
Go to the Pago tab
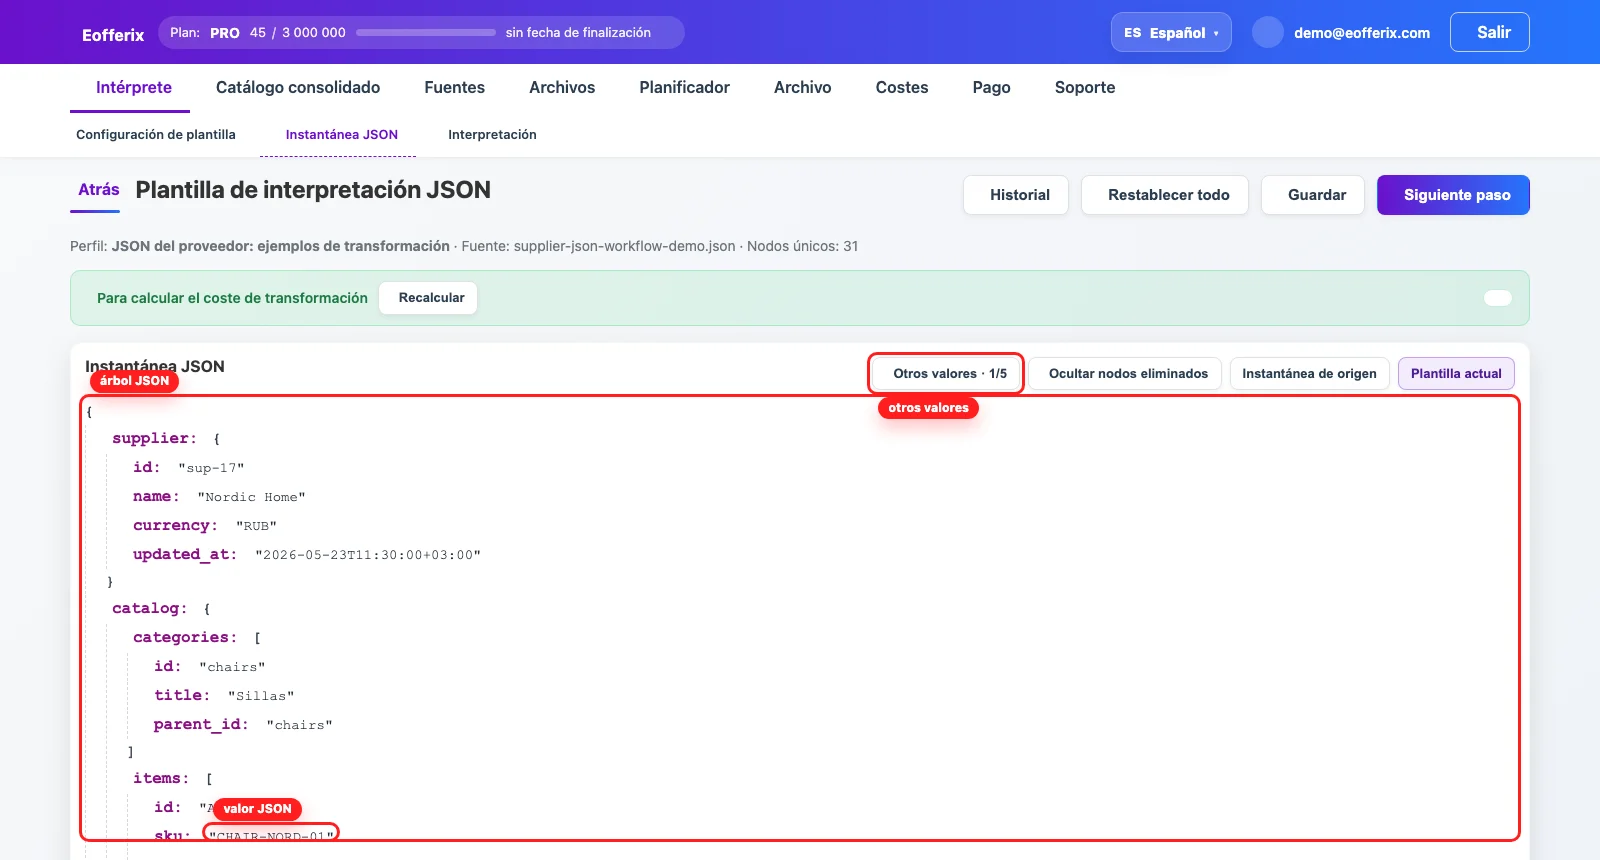click(991, 87)
